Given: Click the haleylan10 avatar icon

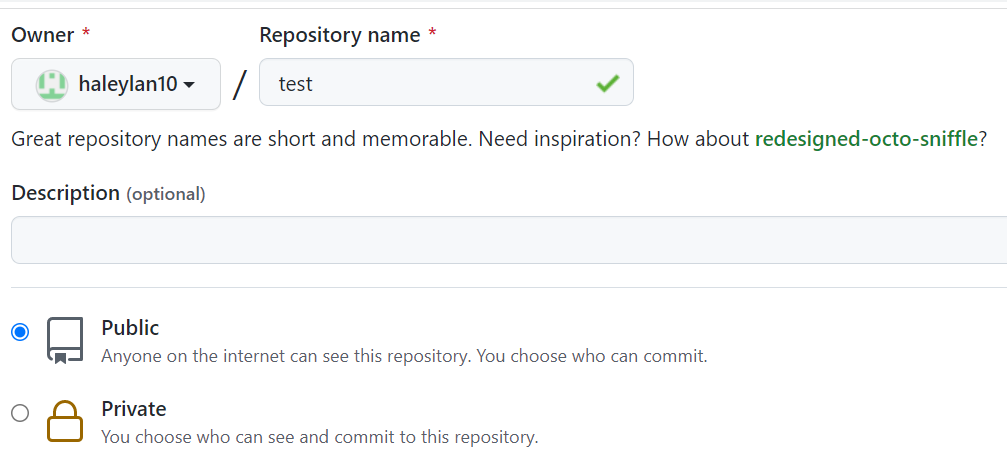Looking at the screenshot, I should coord(52,85).
